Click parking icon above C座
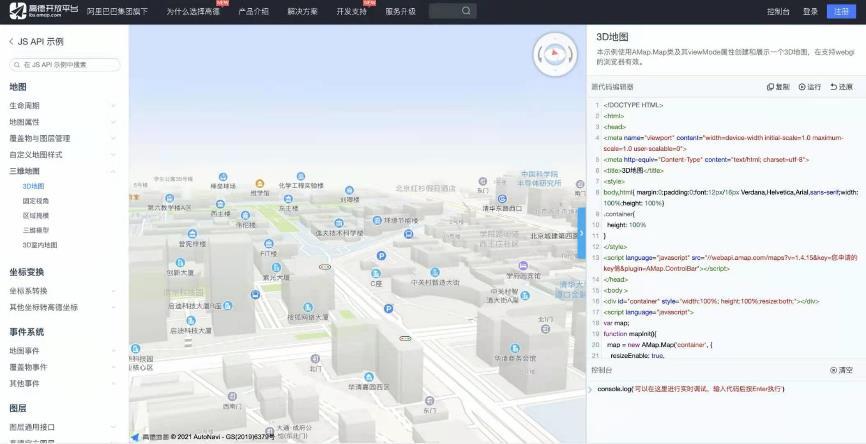Viewport: 866px width, 444px height. tap(381, 255)
